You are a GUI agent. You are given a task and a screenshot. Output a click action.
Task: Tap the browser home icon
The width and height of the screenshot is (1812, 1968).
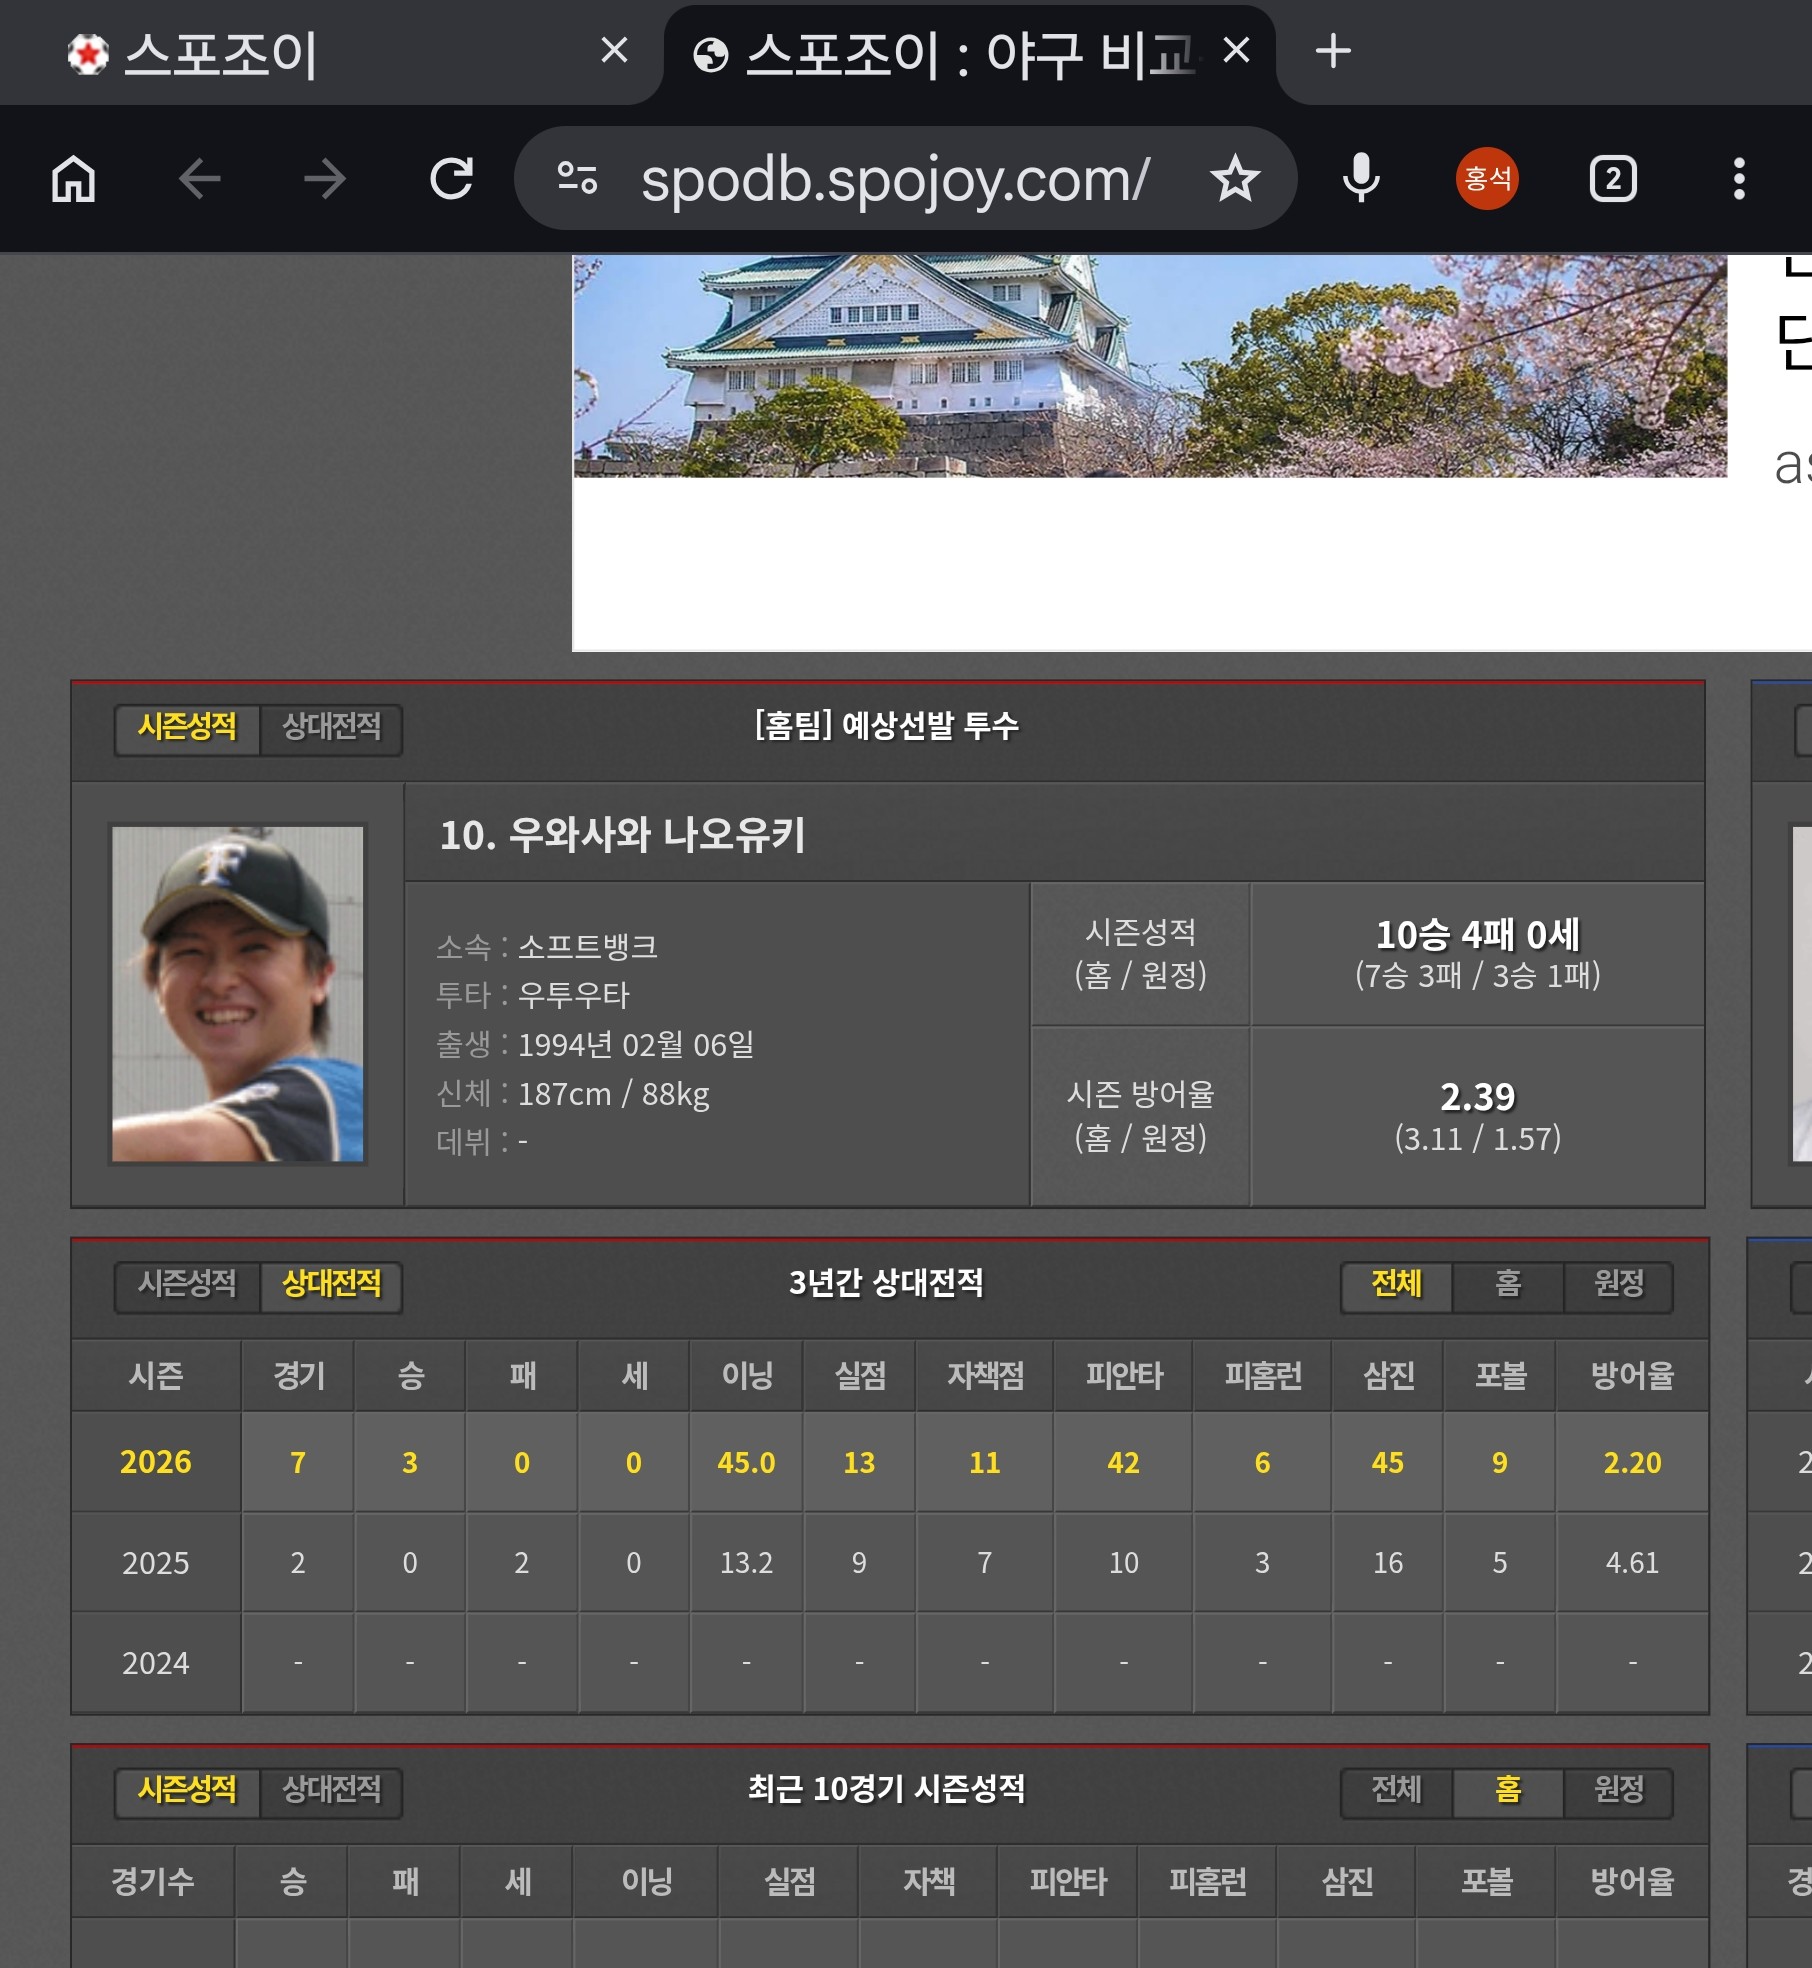tap(73, 180)
